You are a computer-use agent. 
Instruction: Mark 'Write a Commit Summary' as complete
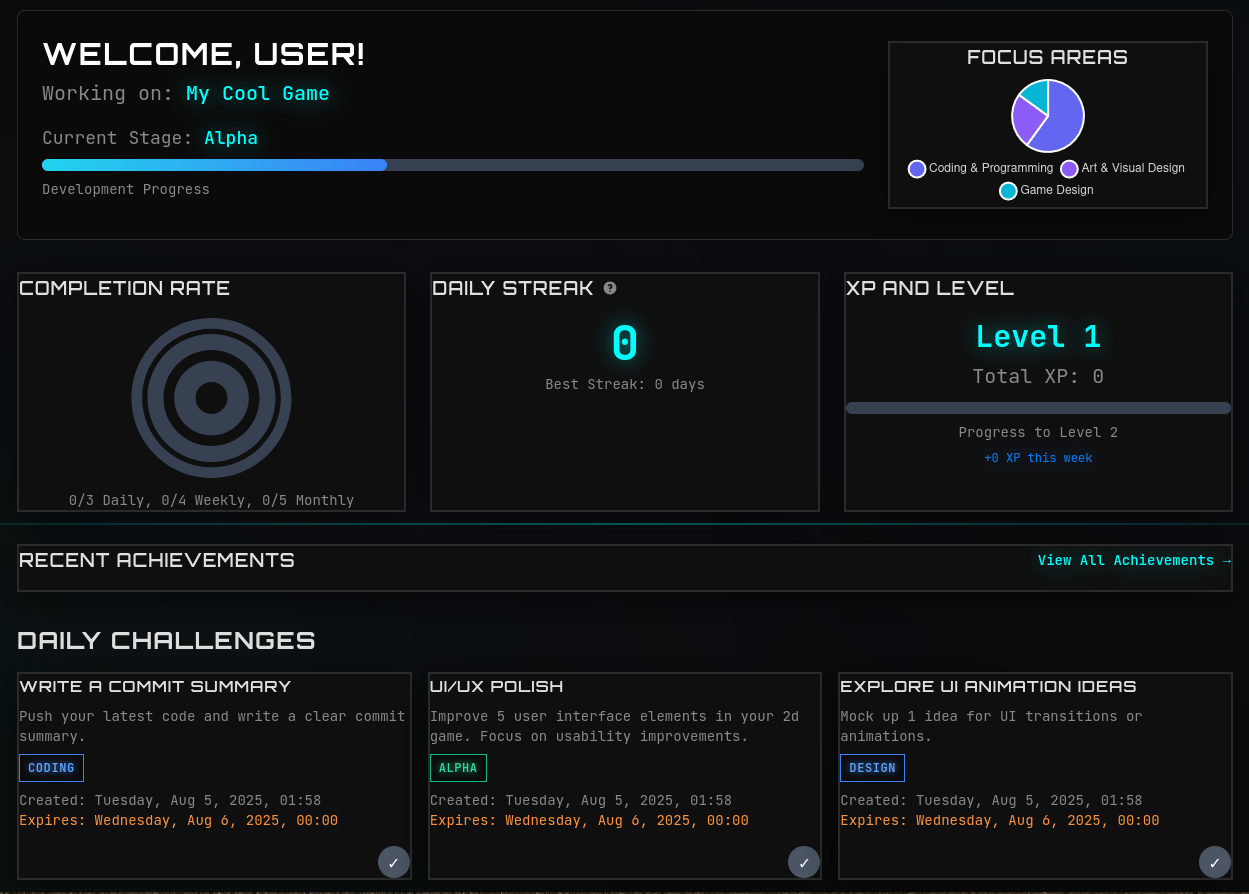point(393,861)
